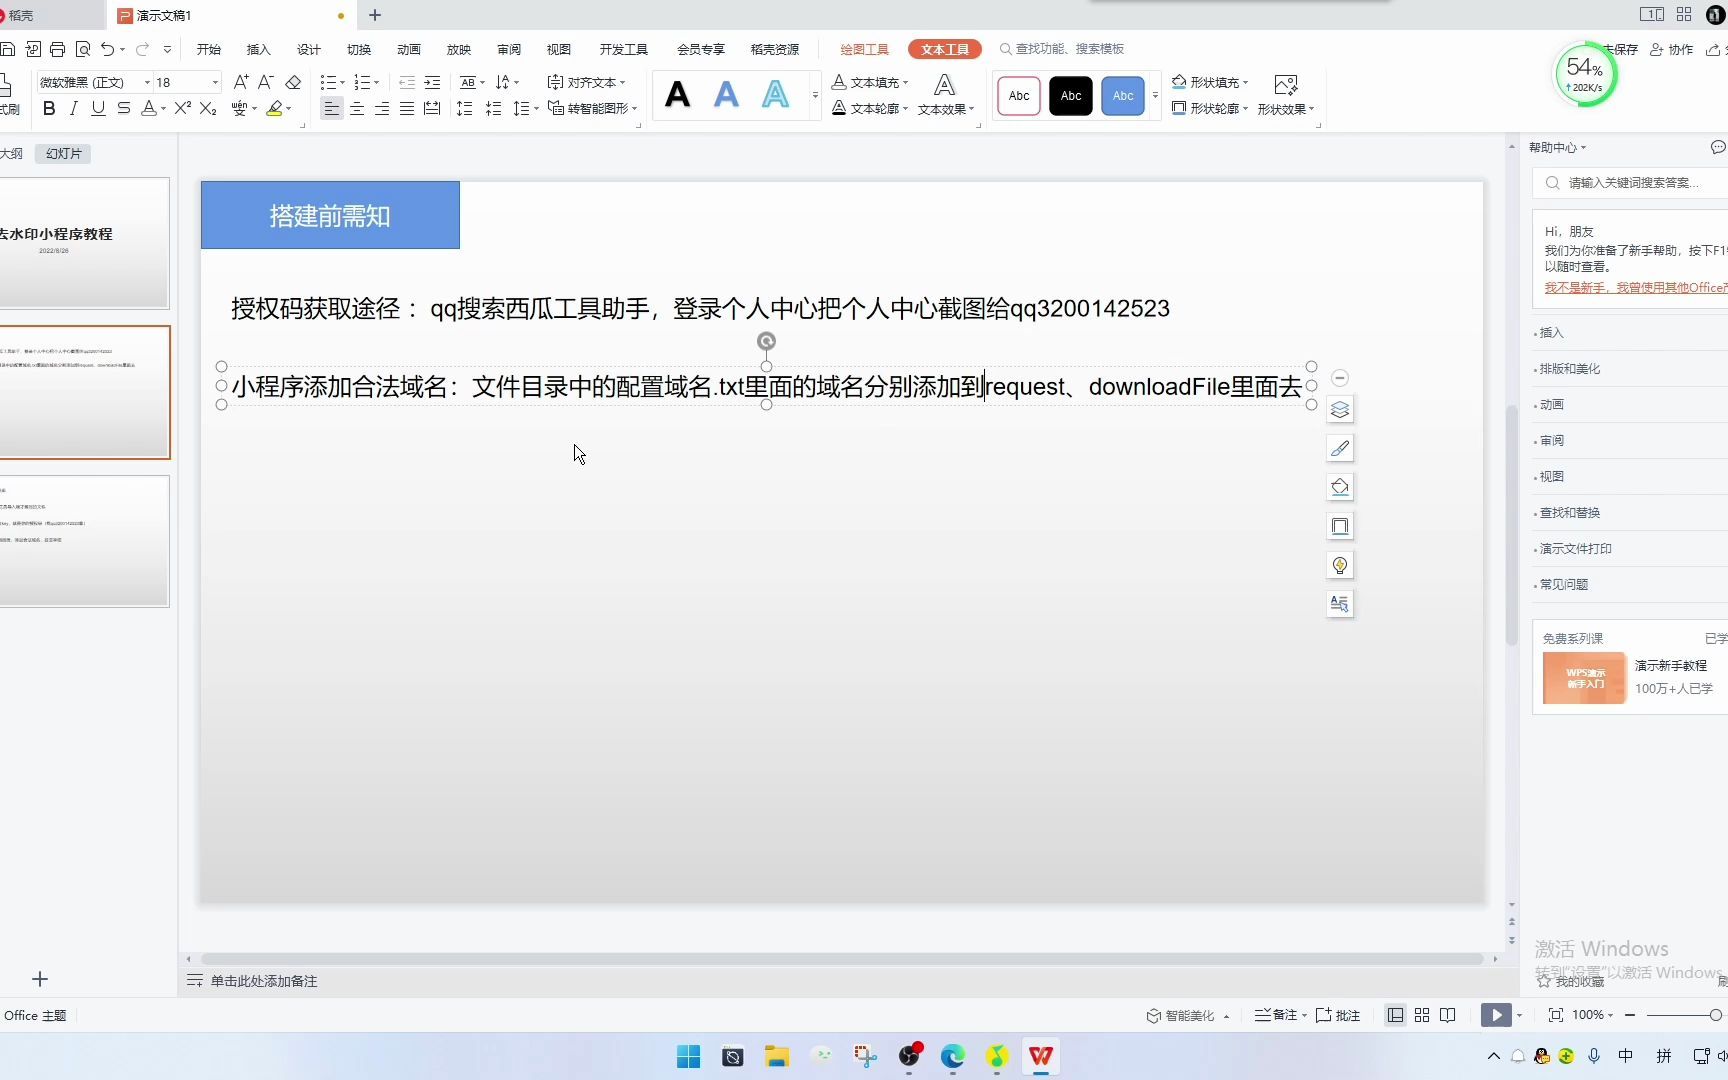Open the object layers icon beside the slide
The width and height of the screenshot is (1728, 1080).
coord(1340,409)
